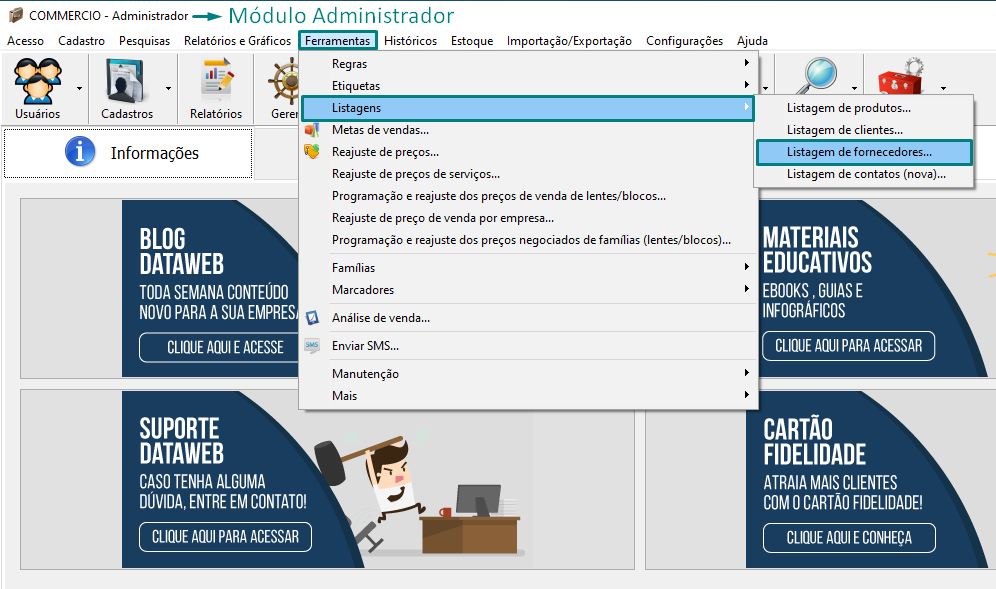Screen dimensions: 996x589
Task: Click Cartão Fidelidade 'Clique aqui e conheça' button
Action: click(848, 537)
